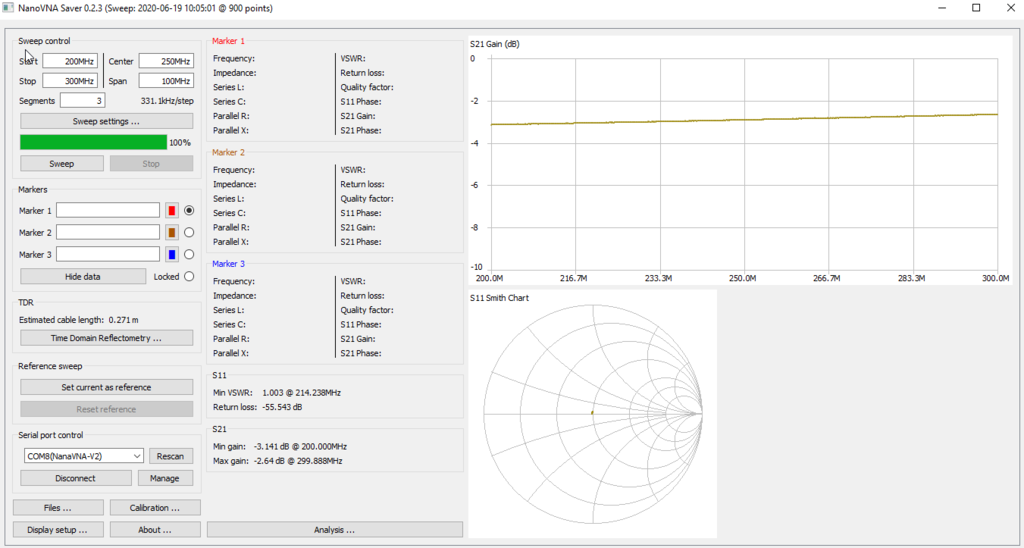Open Time Domain Reflectometry window
The width and height of the screenshot is (1024, 548).
pyautogui.click(x=106, y=338)
